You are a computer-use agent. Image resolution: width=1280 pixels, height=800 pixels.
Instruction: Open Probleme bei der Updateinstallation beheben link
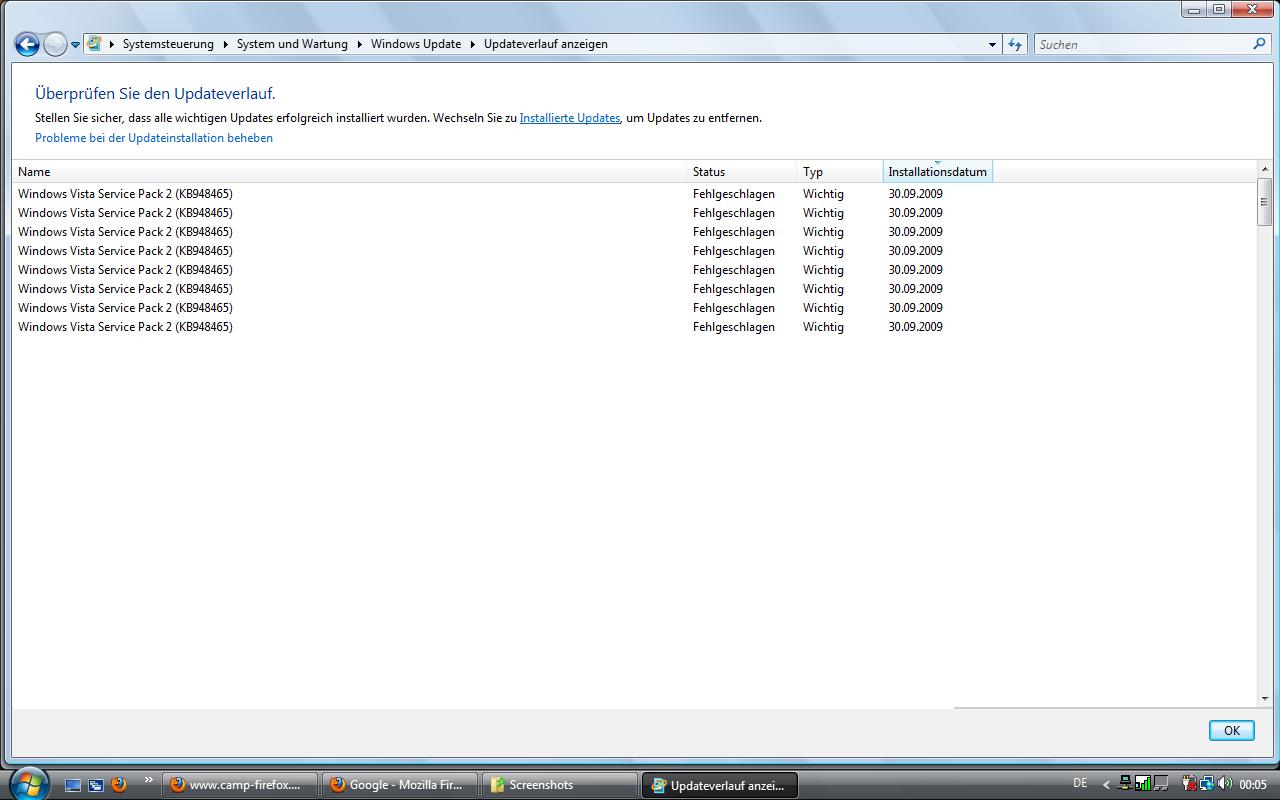tap(154, 138)
